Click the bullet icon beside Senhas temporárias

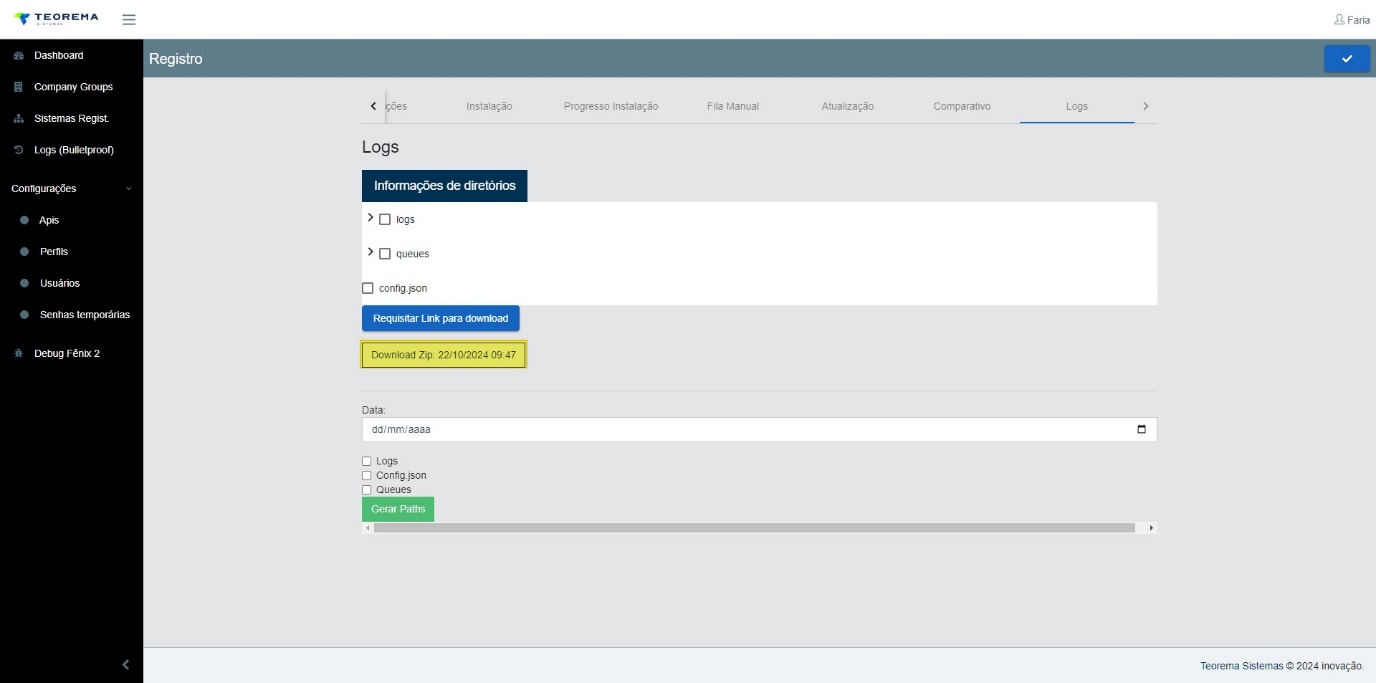coord(24,315)
